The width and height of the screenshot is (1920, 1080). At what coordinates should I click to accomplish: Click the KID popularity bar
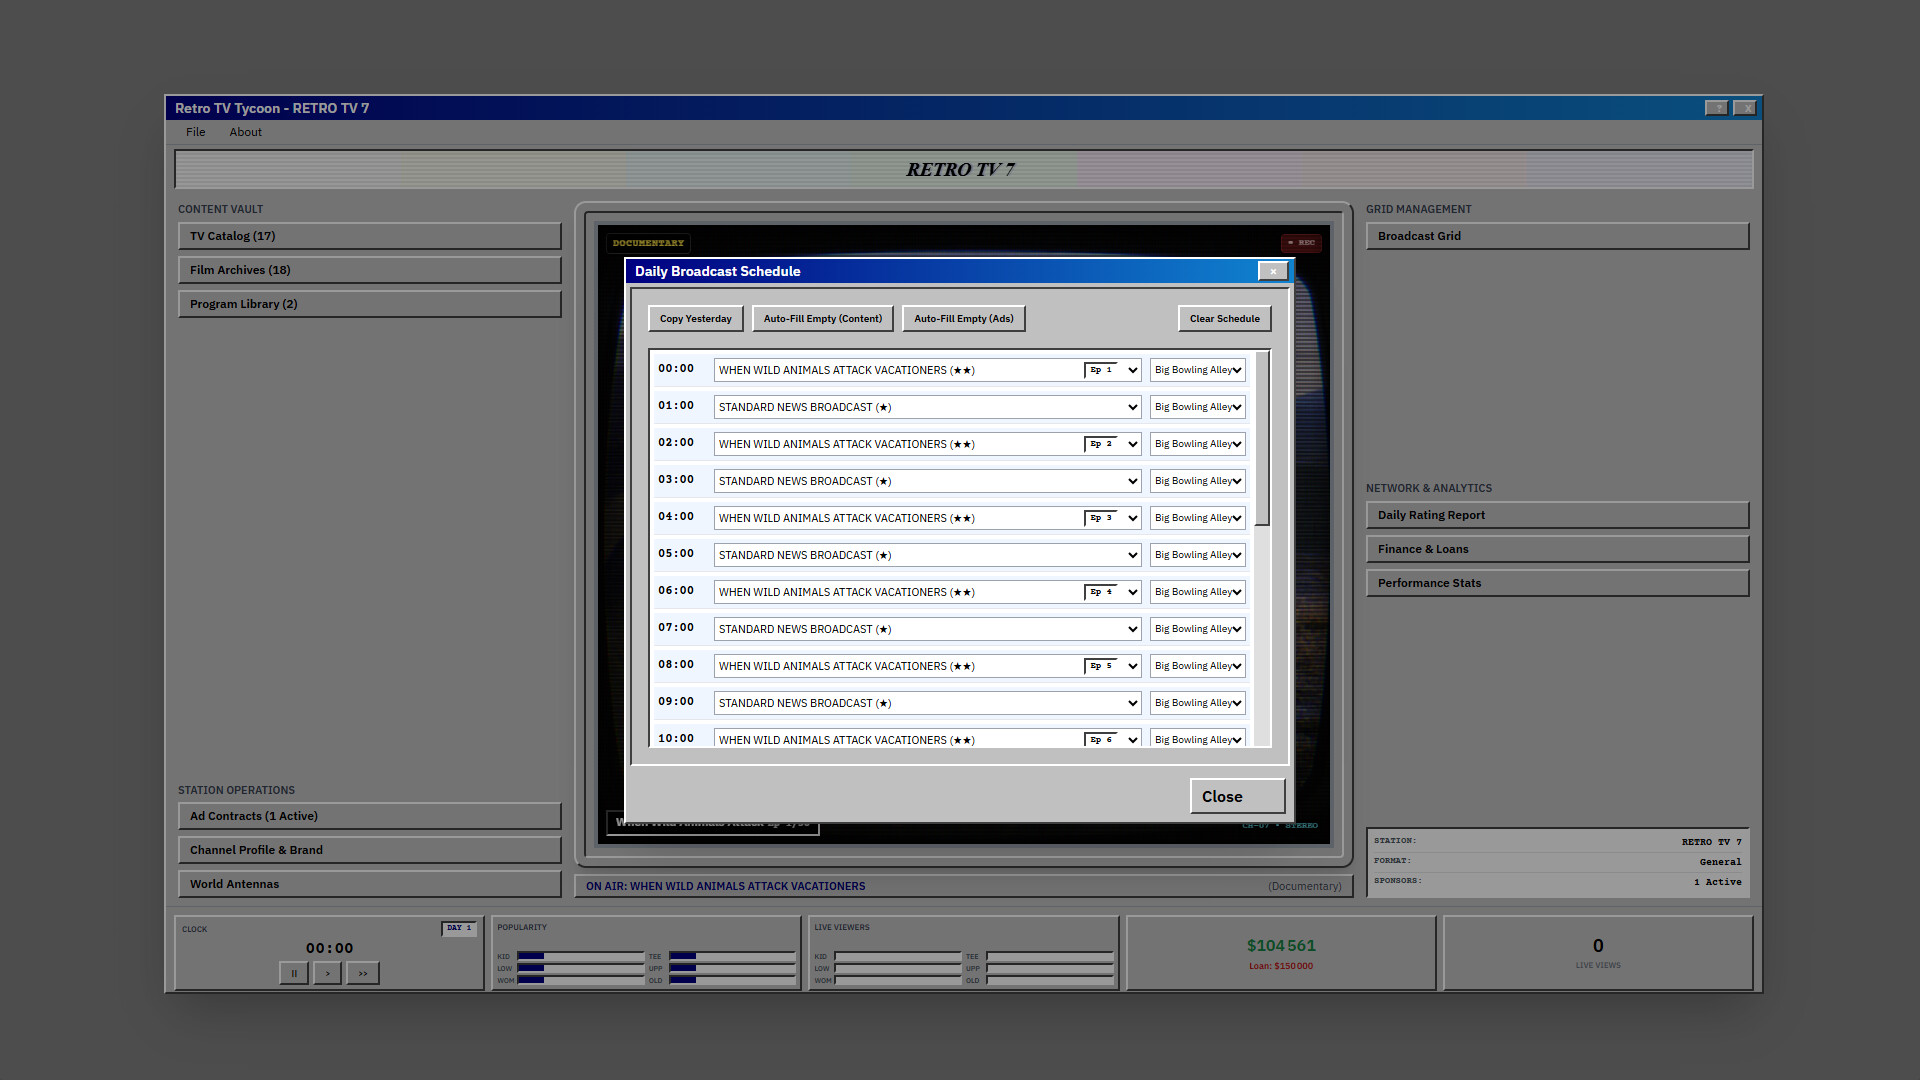coord(580,956)
